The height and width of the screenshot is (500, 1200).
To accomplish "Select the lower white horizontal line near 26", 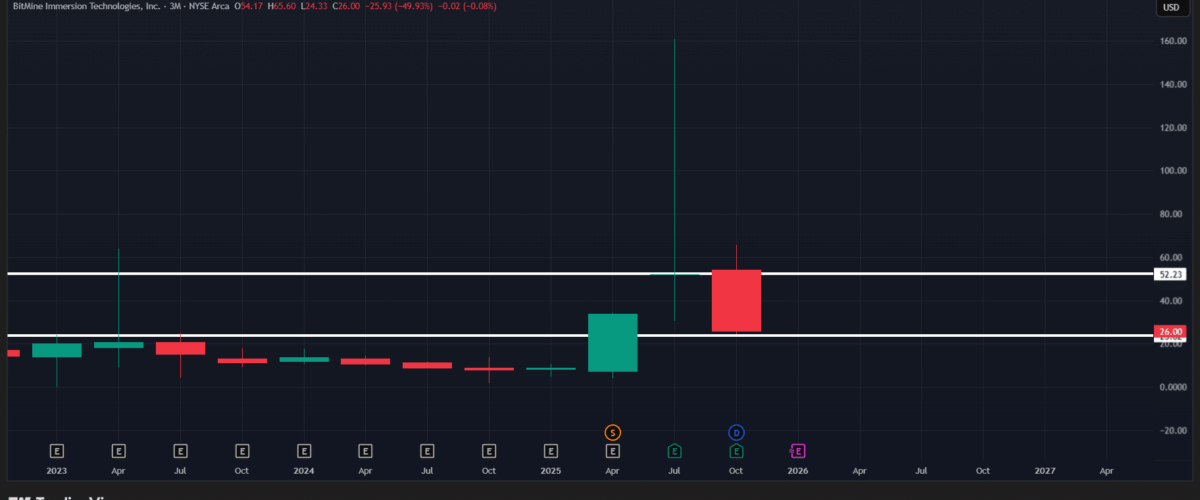I will tap(400, 335).
